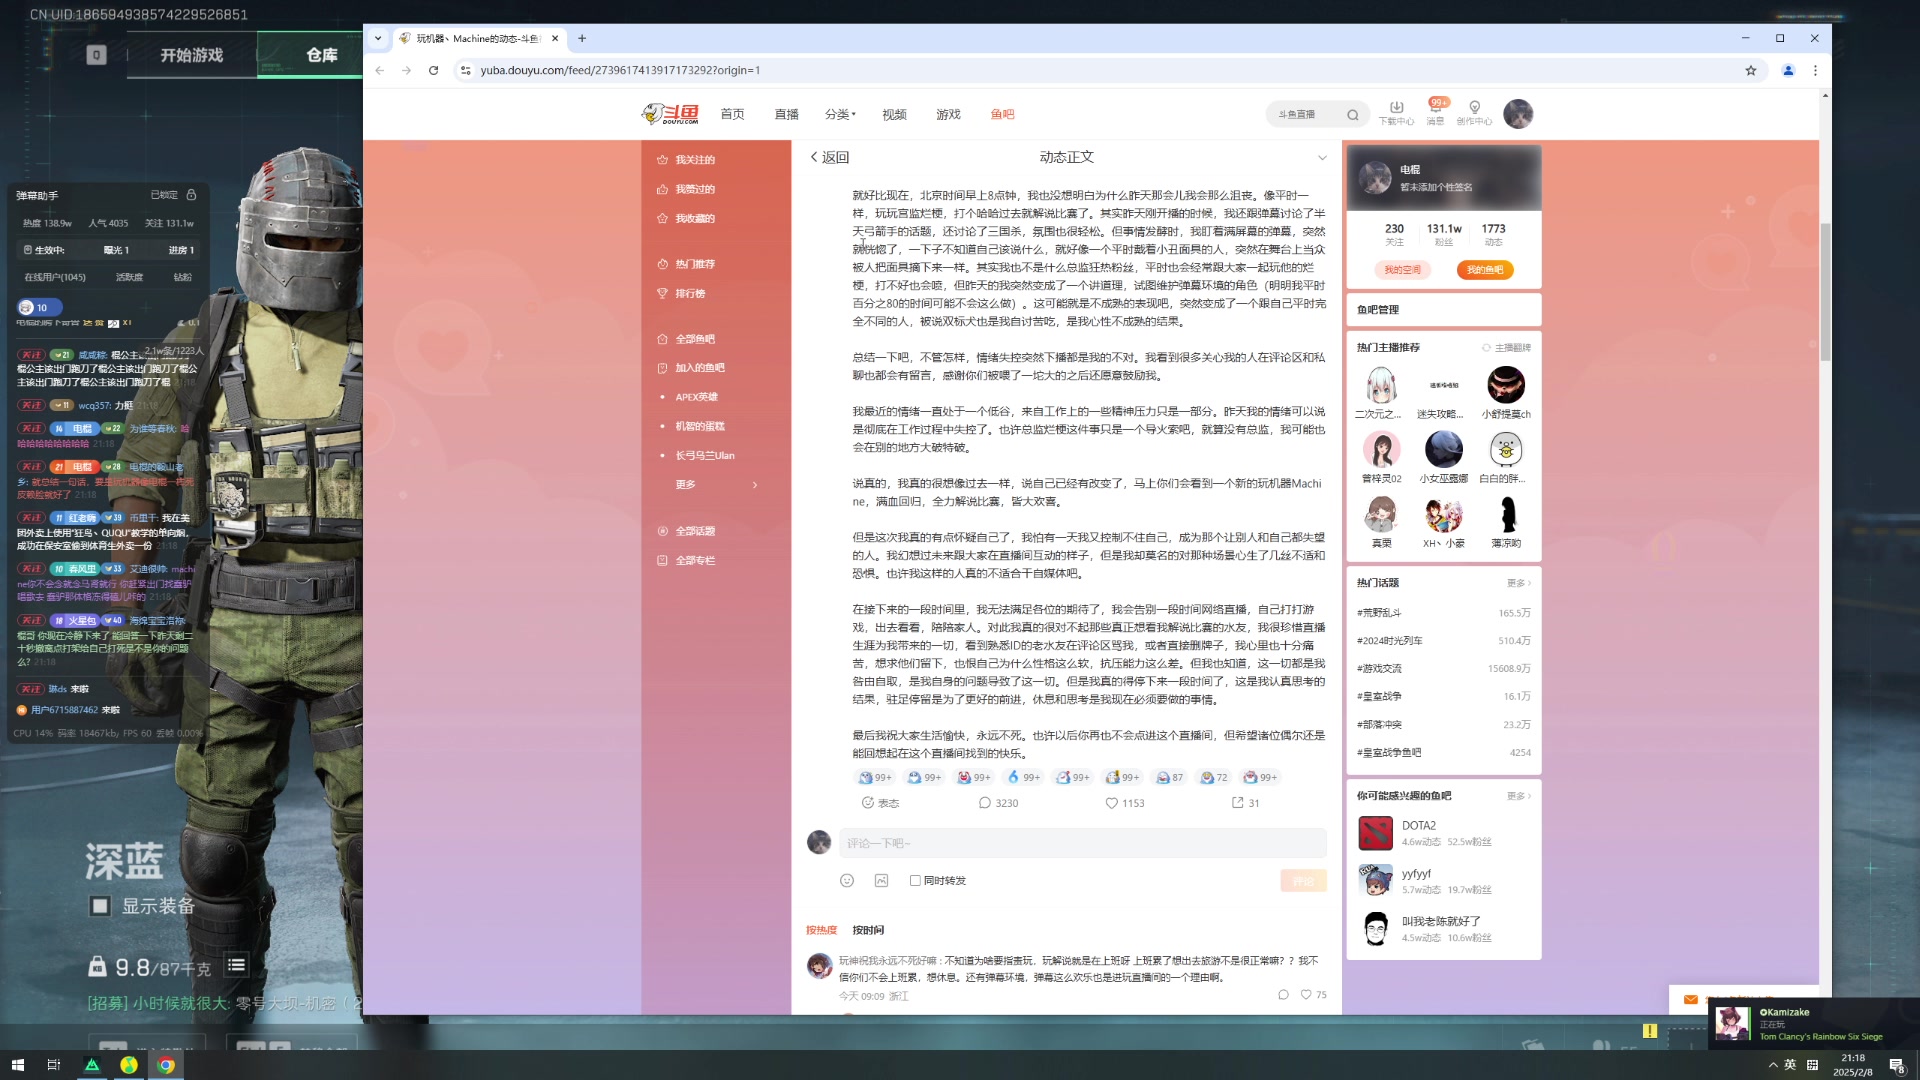Click the 评论一下吧 comment input field
1920x1080 pixels.
1080,843
